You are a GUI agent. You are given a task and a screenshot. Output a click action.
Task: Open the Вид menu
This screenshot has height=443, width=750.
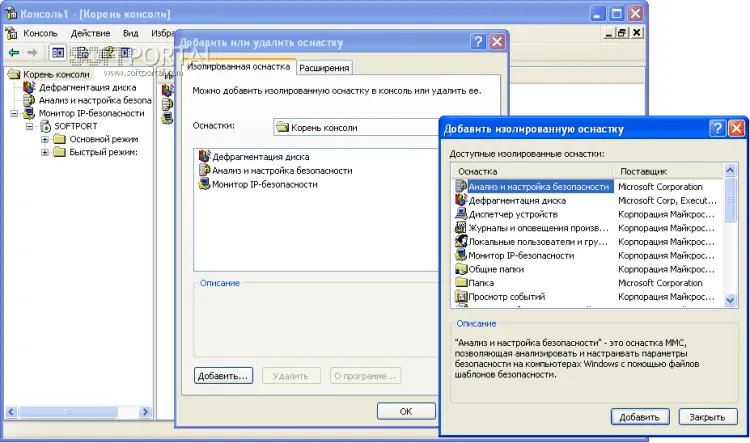click(x=131, y=33)
